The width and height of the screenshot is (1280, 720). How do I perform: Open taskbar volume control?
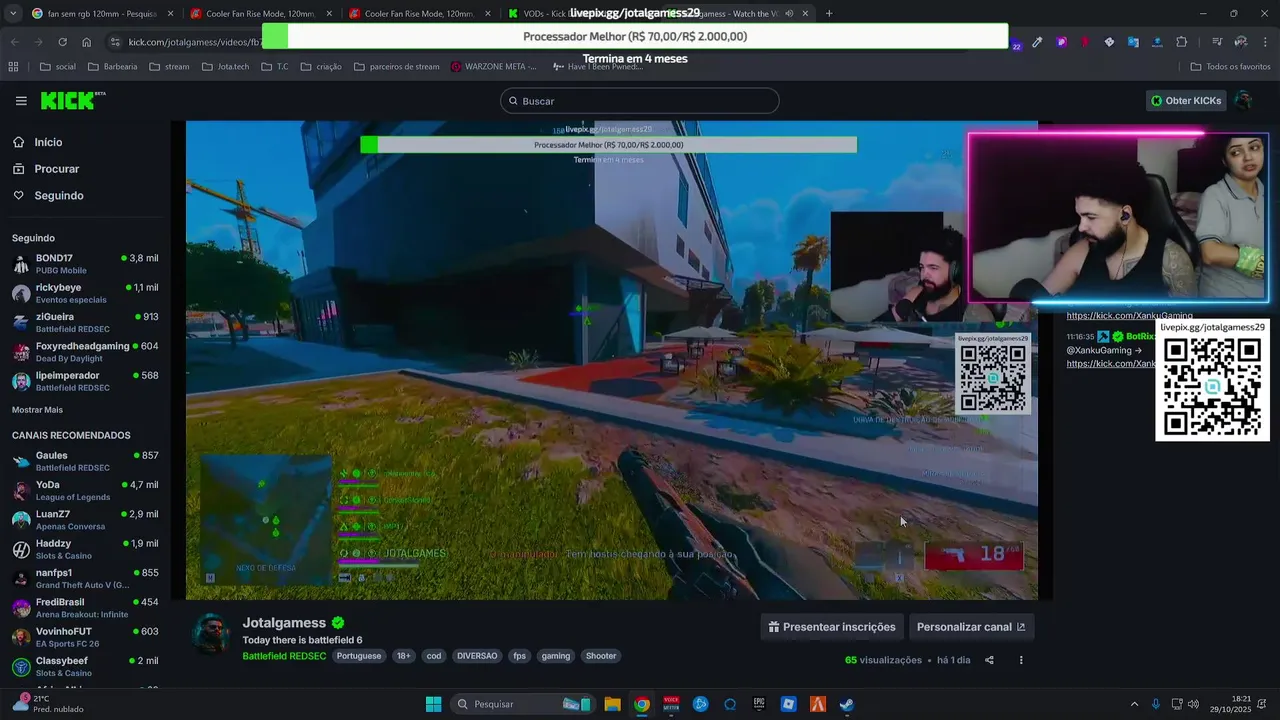1193,704
